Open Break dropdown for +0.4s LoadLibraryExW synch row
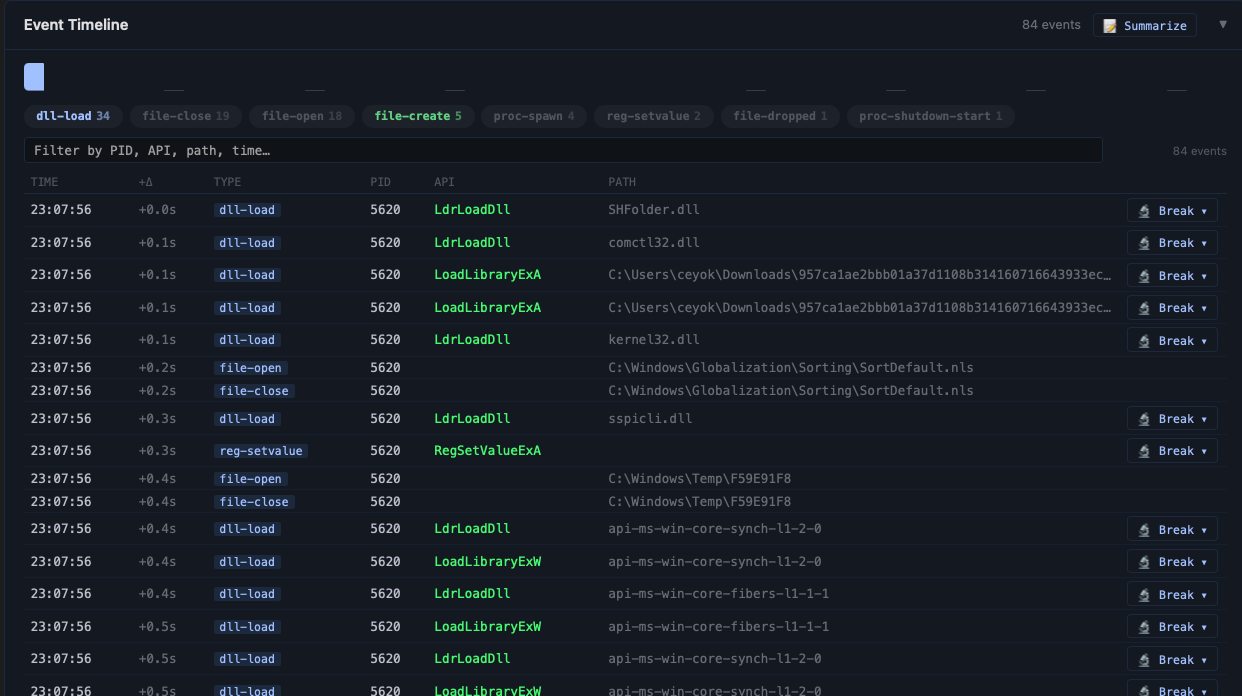Viewport: 1242px width, 696px height. click(1172, 562)
